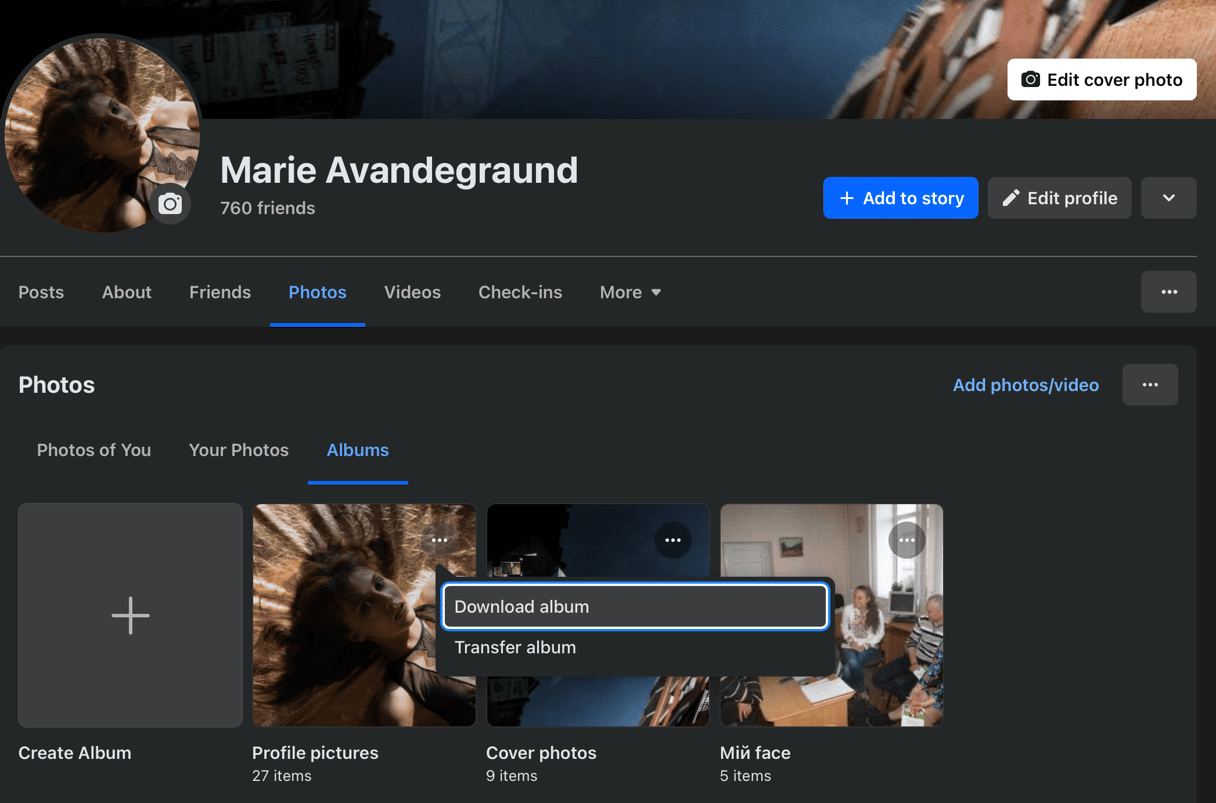The image size is (1216, 803).
Task: Click Edit cover photo button
Action: click(1101, 80)
